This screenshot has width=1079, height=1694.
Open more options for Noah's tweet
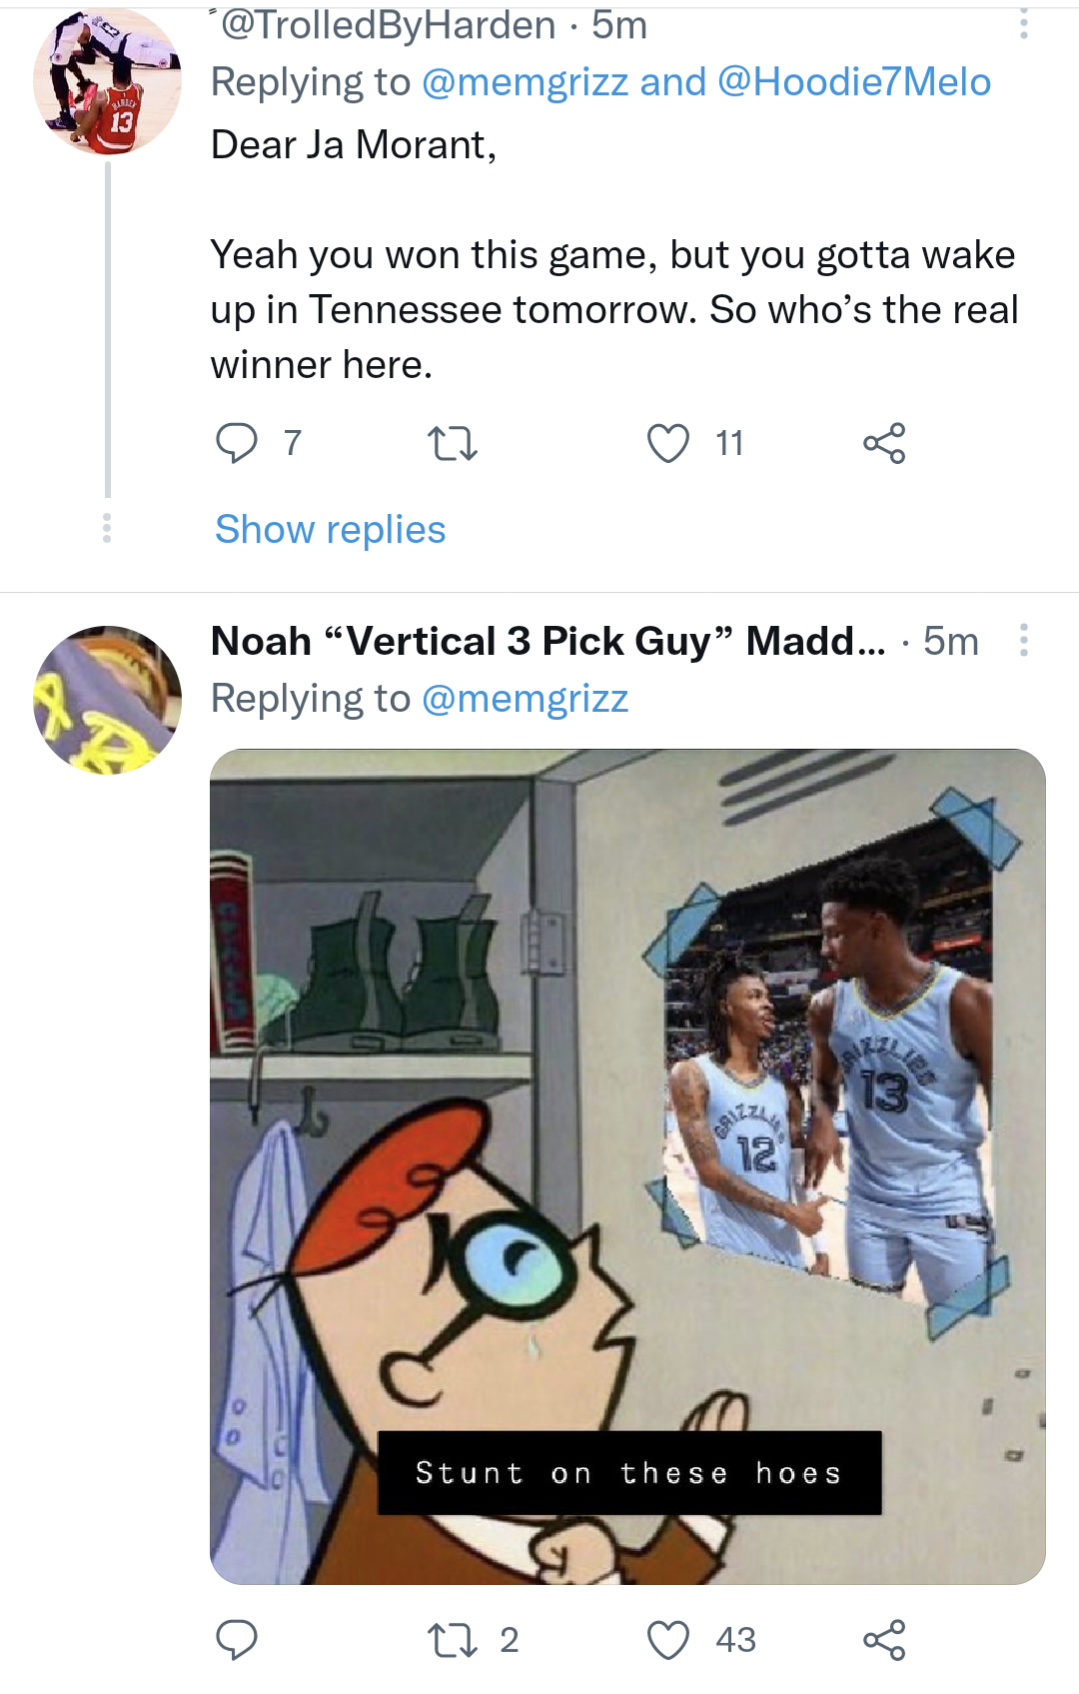1023,640
